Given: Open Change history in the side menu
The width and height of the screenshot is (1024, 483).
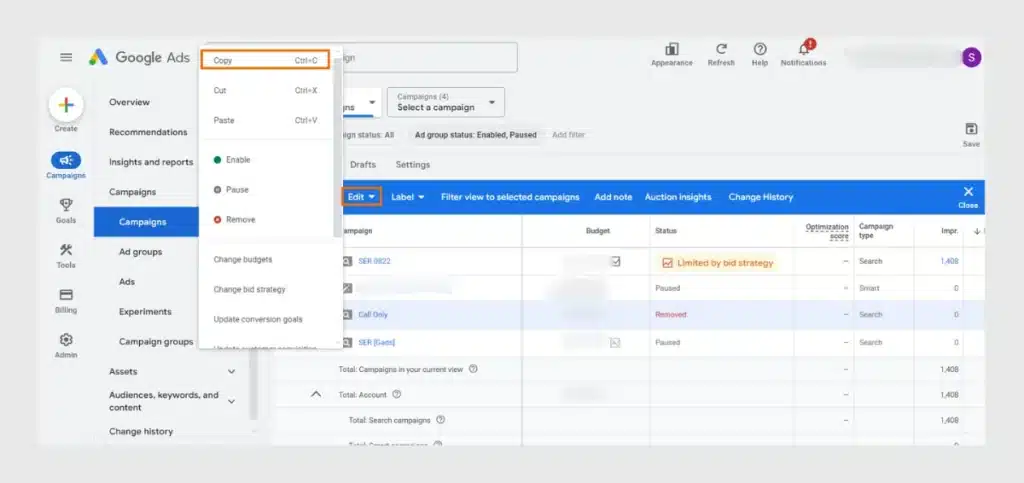Looking at the screenshot, I should point(141,431).
